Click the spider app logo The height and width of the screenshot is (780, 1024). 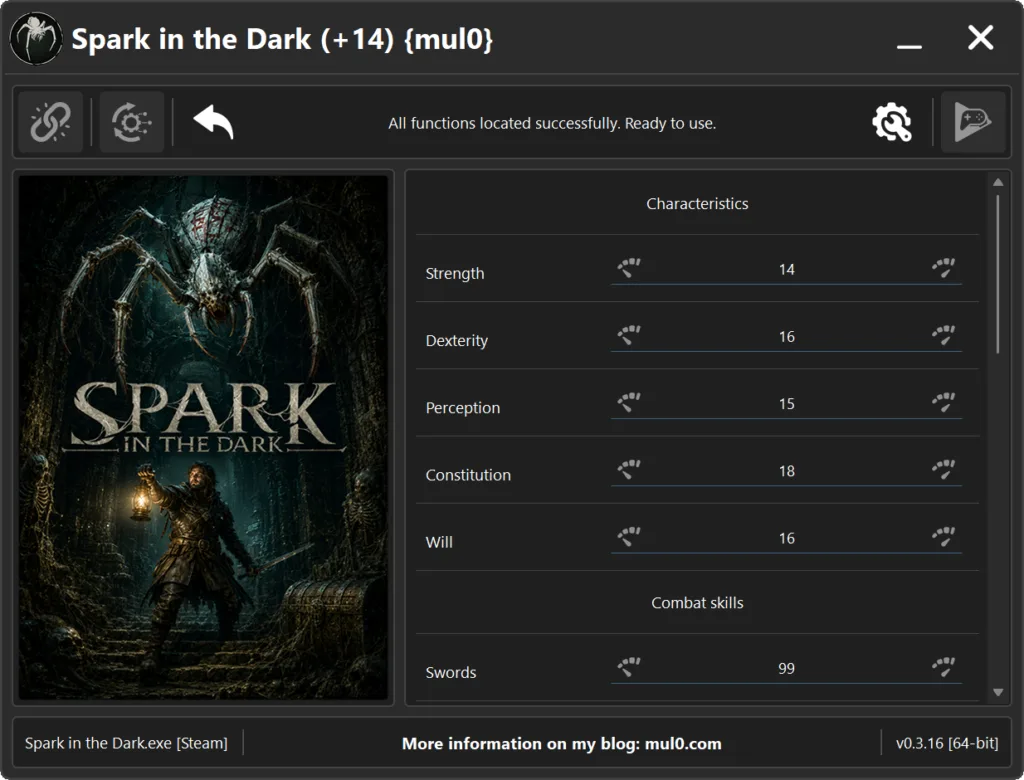(36, 39)
